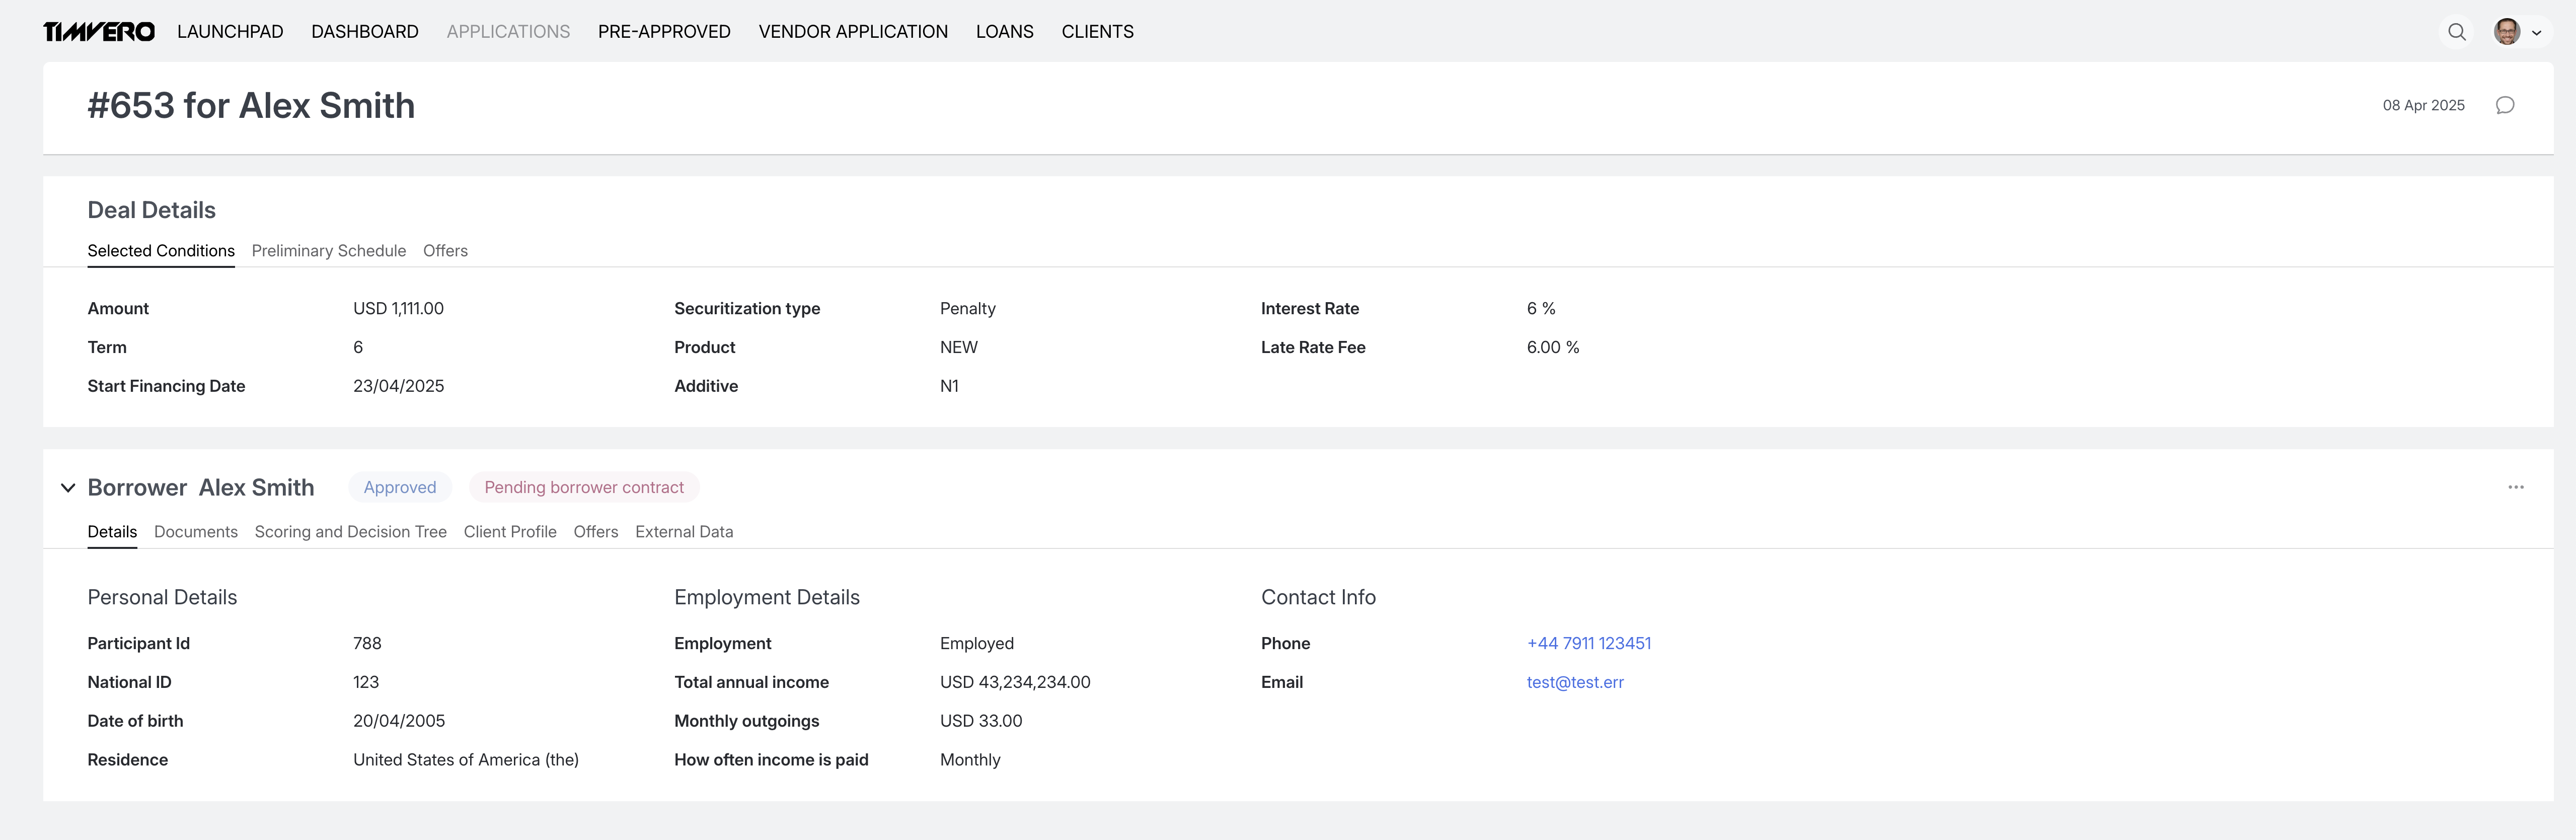This screenshot has width=2576, height=840.
Task: Go to Launchpad in navigation
Action: [230, 32]
